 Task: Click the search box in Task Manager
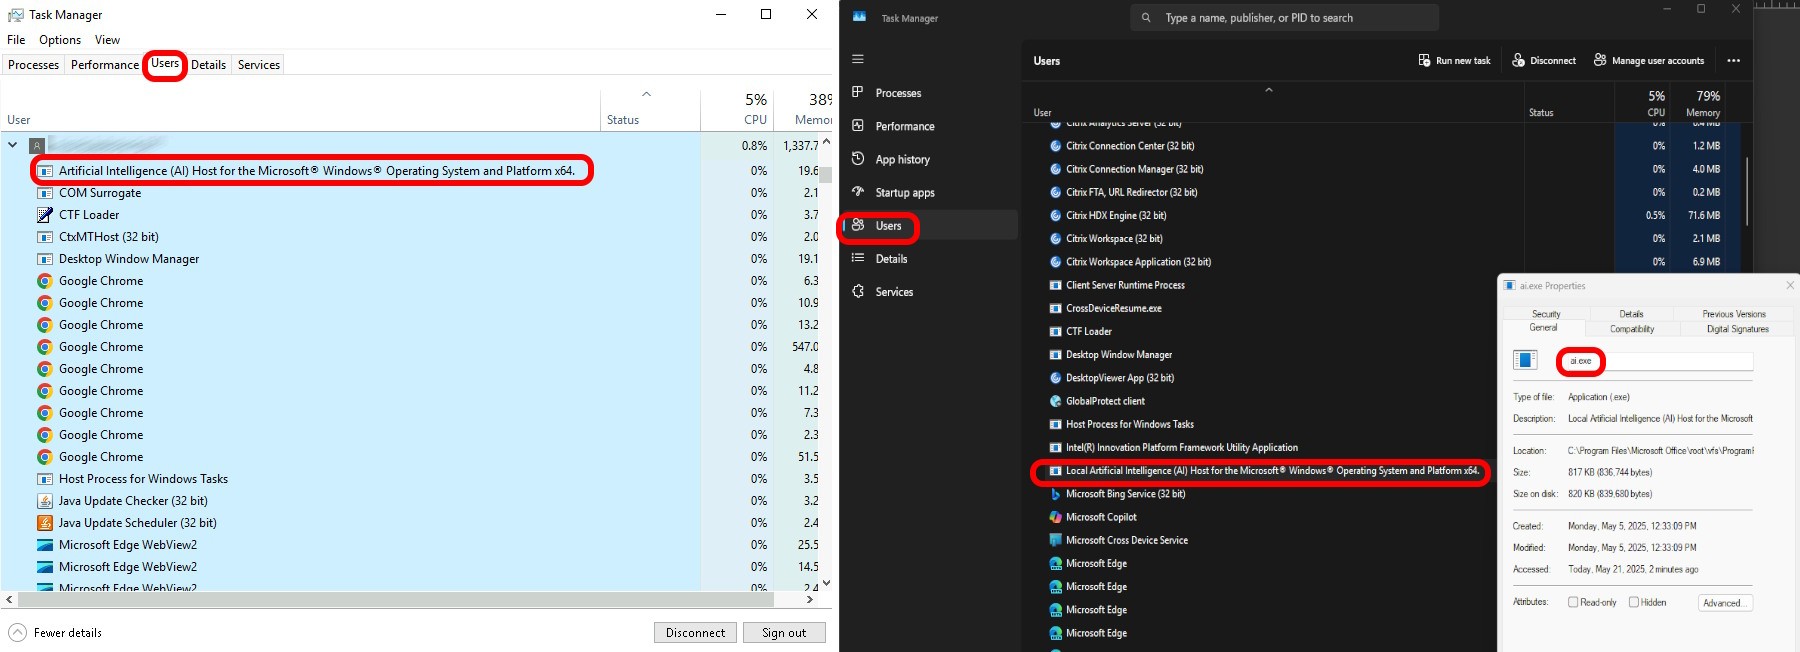1285,18
